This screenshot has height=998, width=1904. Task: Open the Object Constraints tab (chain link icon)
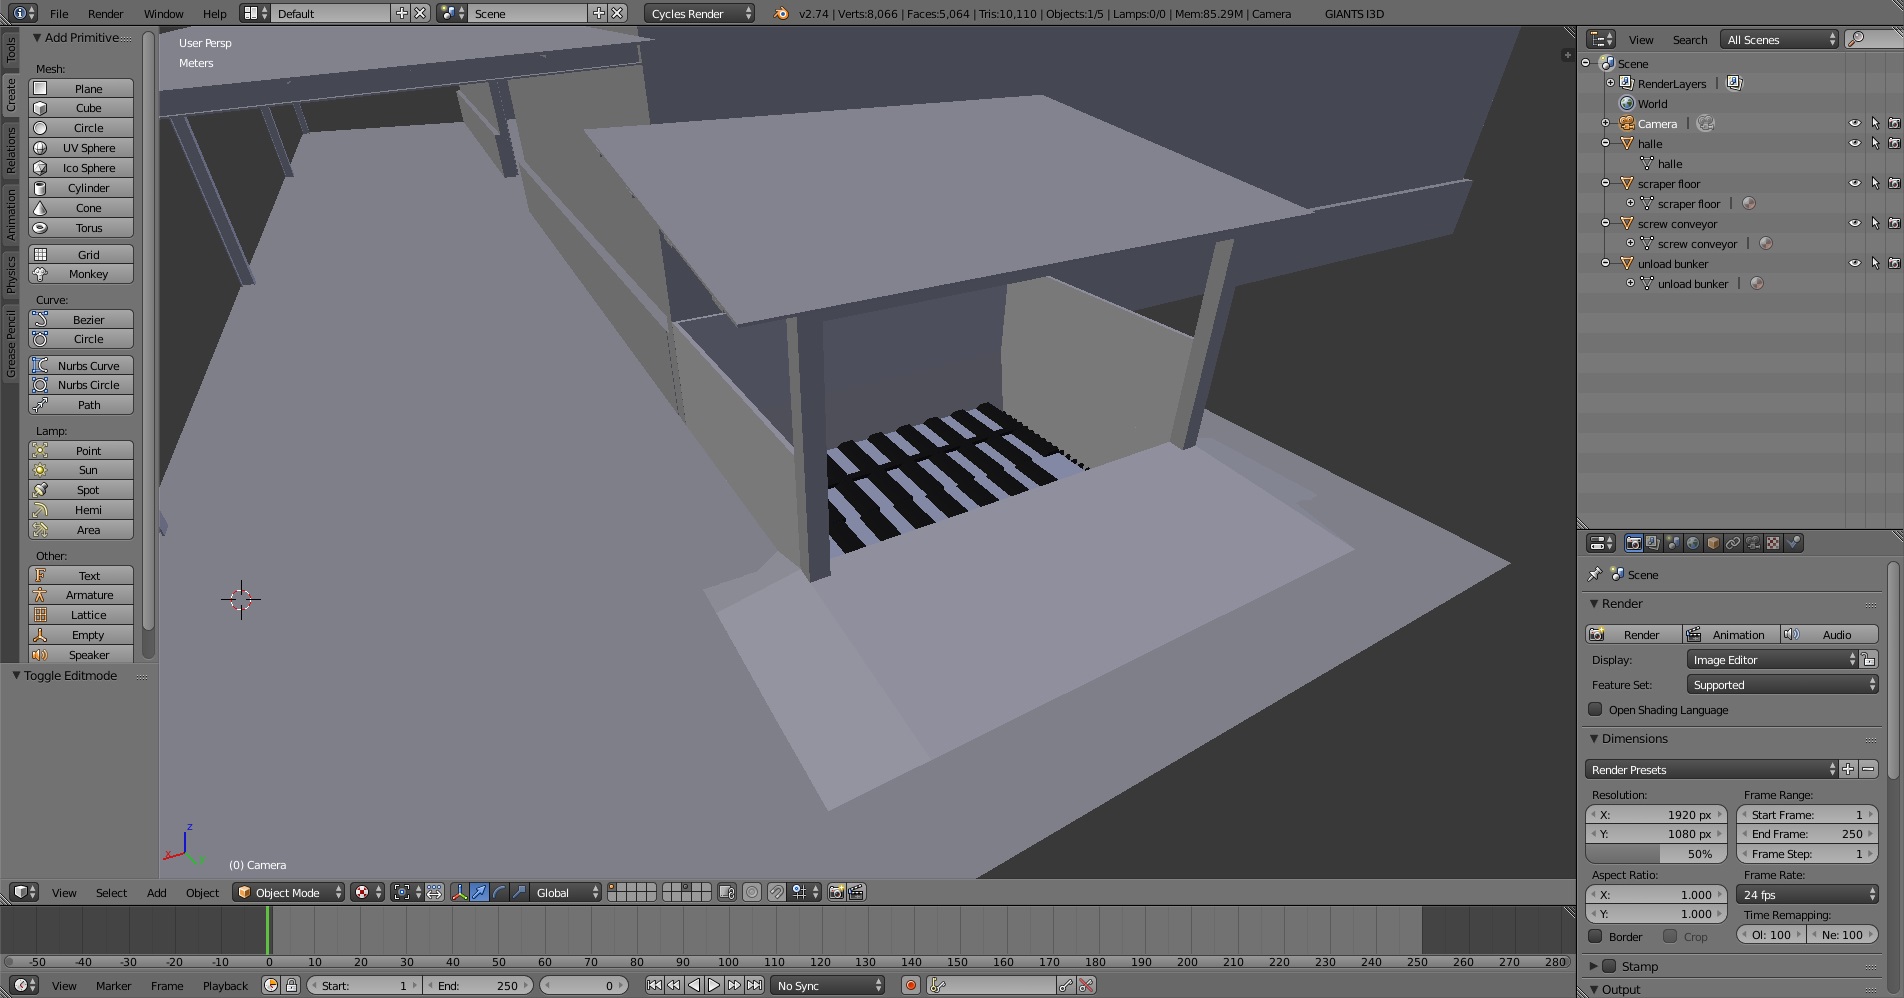(x=1733, y=543)
